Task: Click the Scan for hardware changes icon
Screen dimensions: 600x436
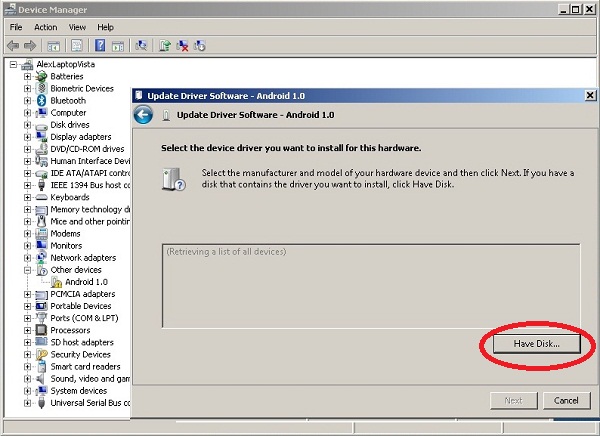Action: (x=141, y=46)
